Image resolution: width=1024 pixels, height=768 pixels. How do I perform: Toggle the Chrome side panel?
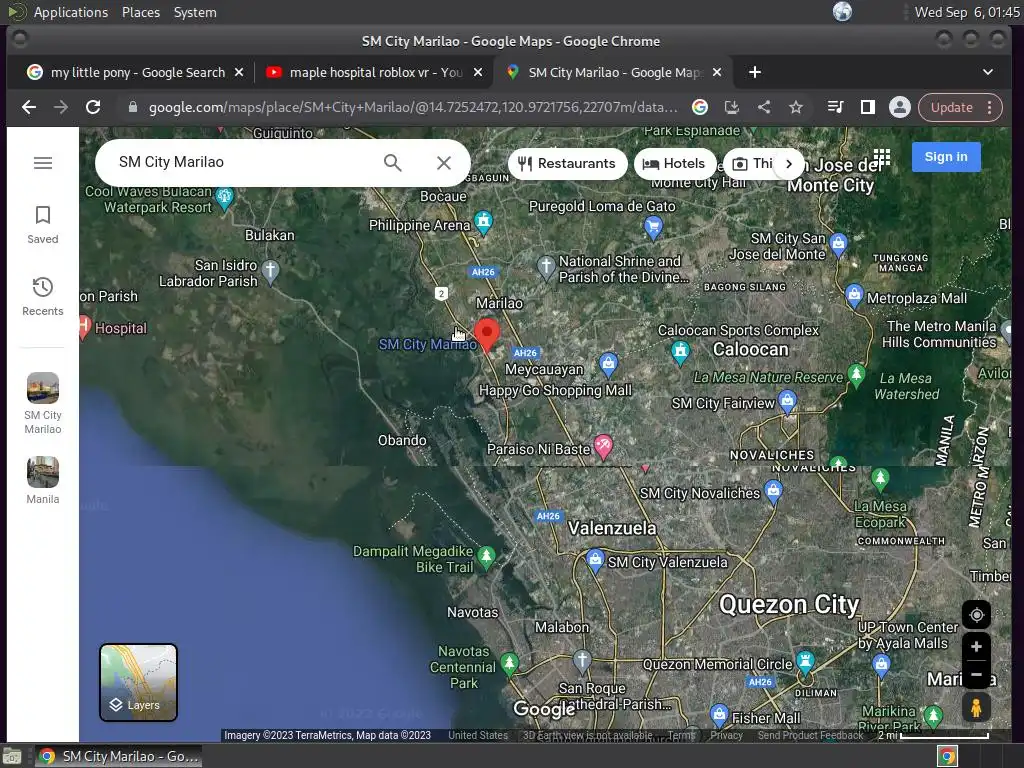tap(867, 107)
